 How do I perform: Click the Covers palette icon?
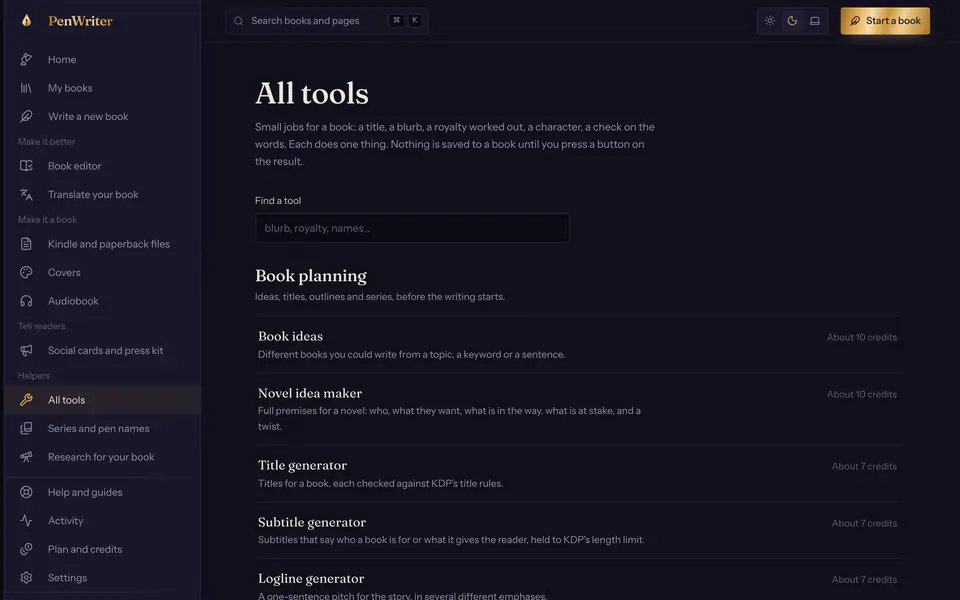(x=26, y=272)
